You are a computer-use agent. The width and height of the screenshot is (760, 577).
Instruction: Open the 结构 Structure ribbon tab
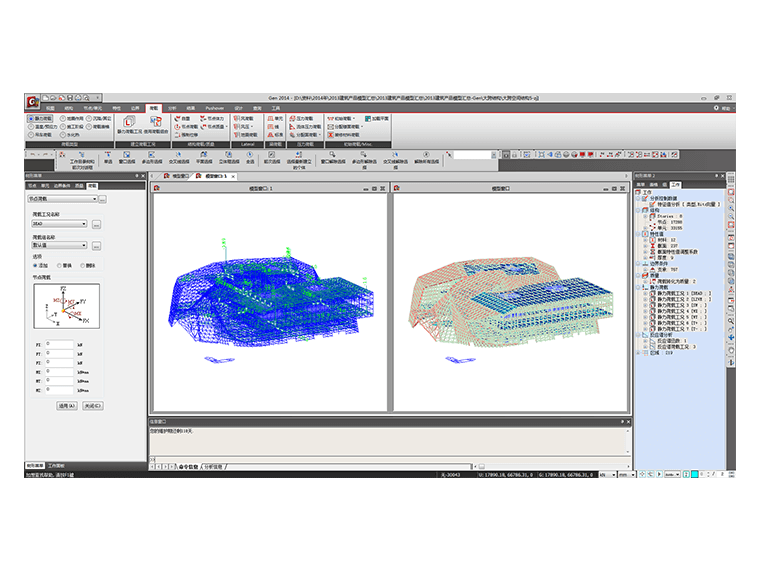click(x=69, y=108)
